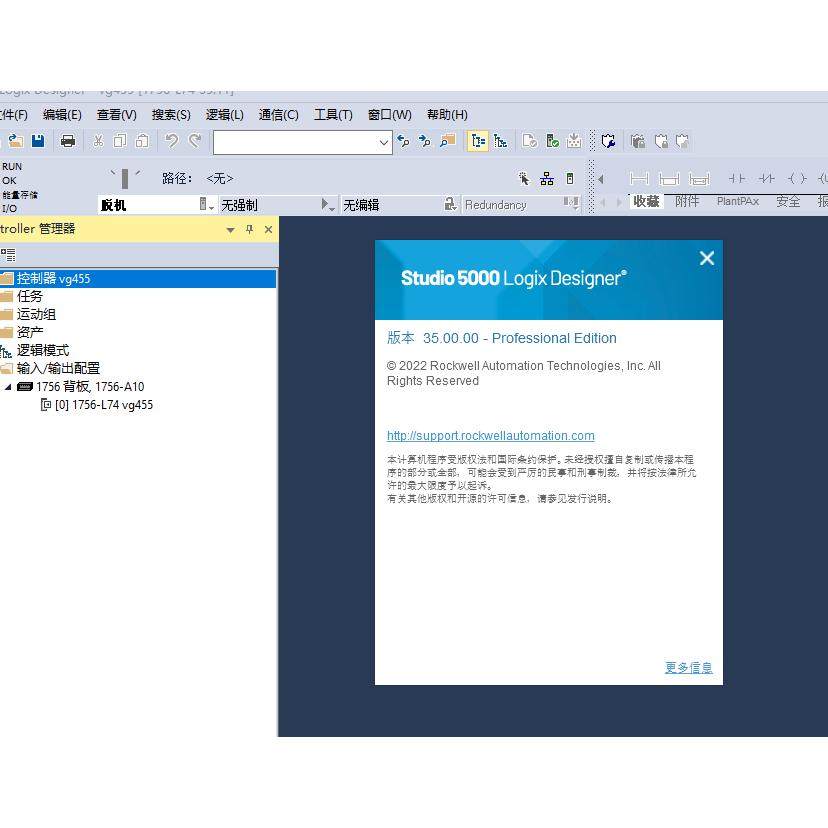
Task: Open a project with the folder icon
Action: click(16, 141)
